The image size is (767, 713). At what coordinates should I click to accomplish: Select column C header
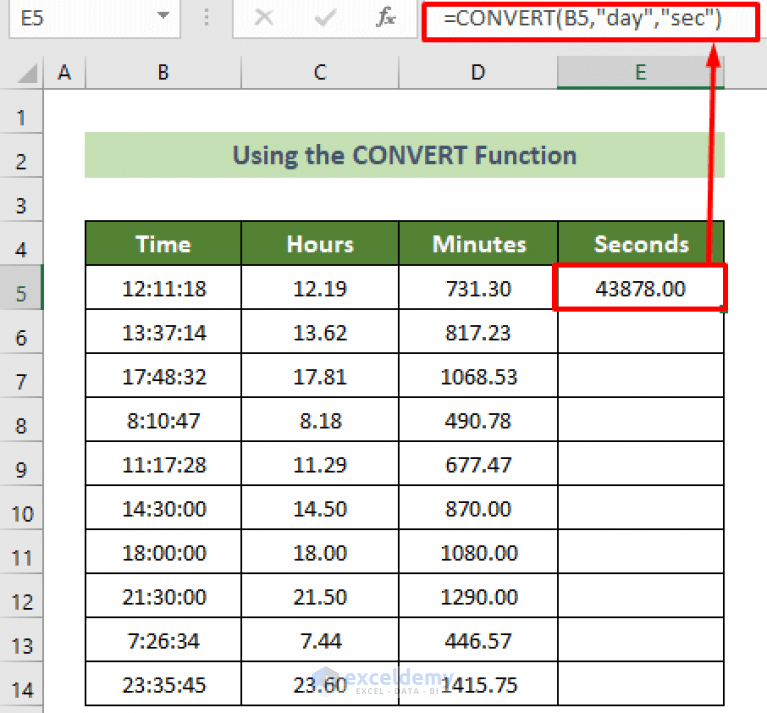[x=320, y=72]
